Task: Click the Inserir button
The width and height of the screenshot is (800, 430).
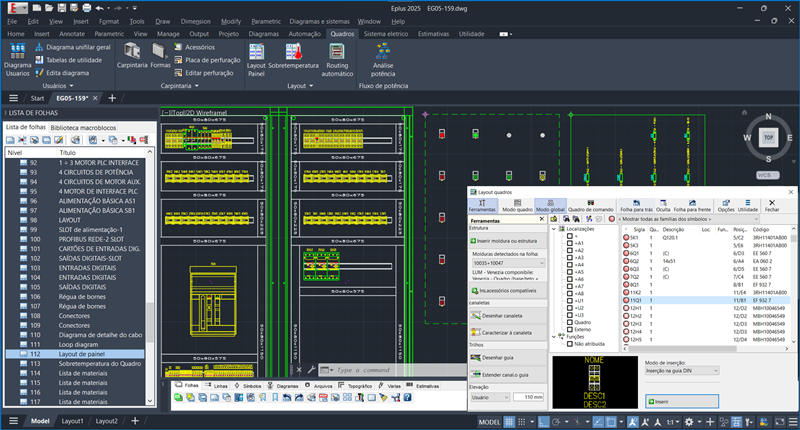Action: click(682, 401)
